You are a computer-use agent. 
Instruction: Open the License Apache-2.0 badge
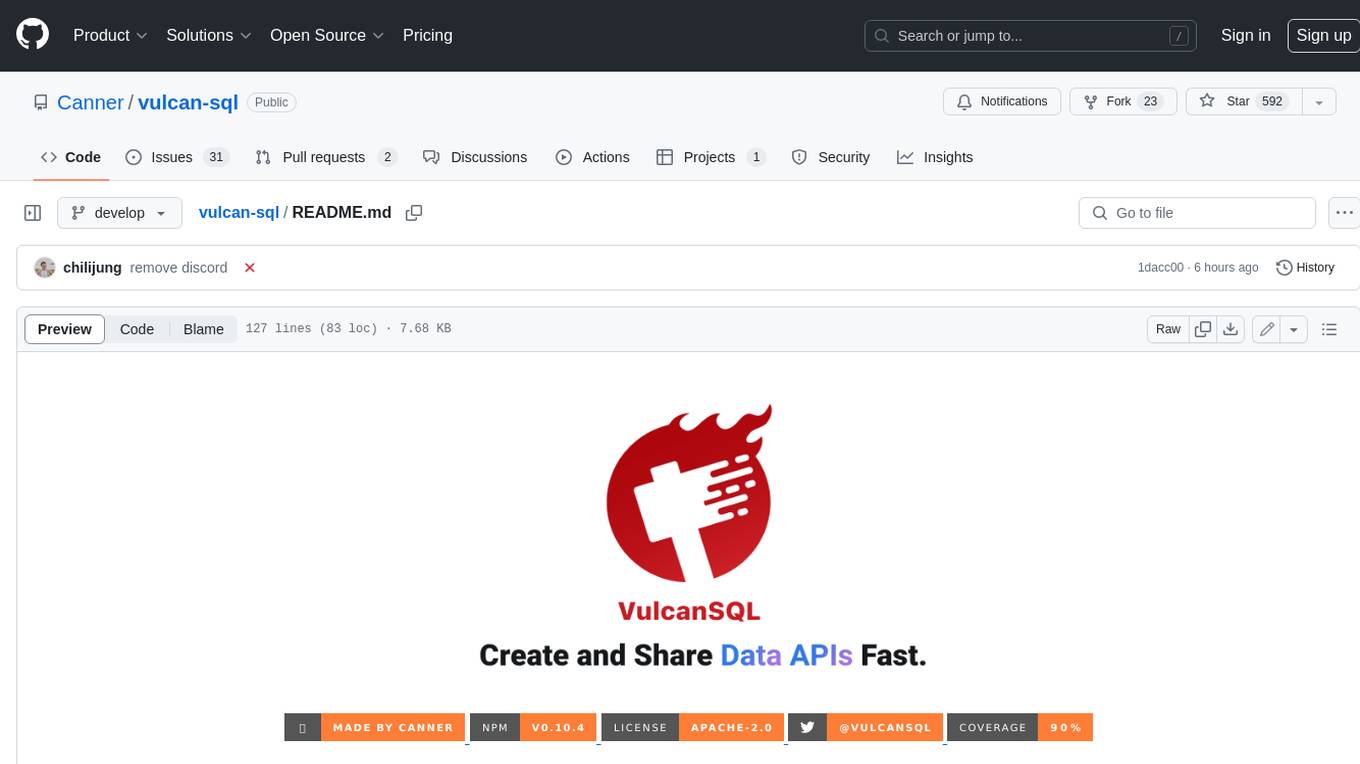[x=693, y=727]
